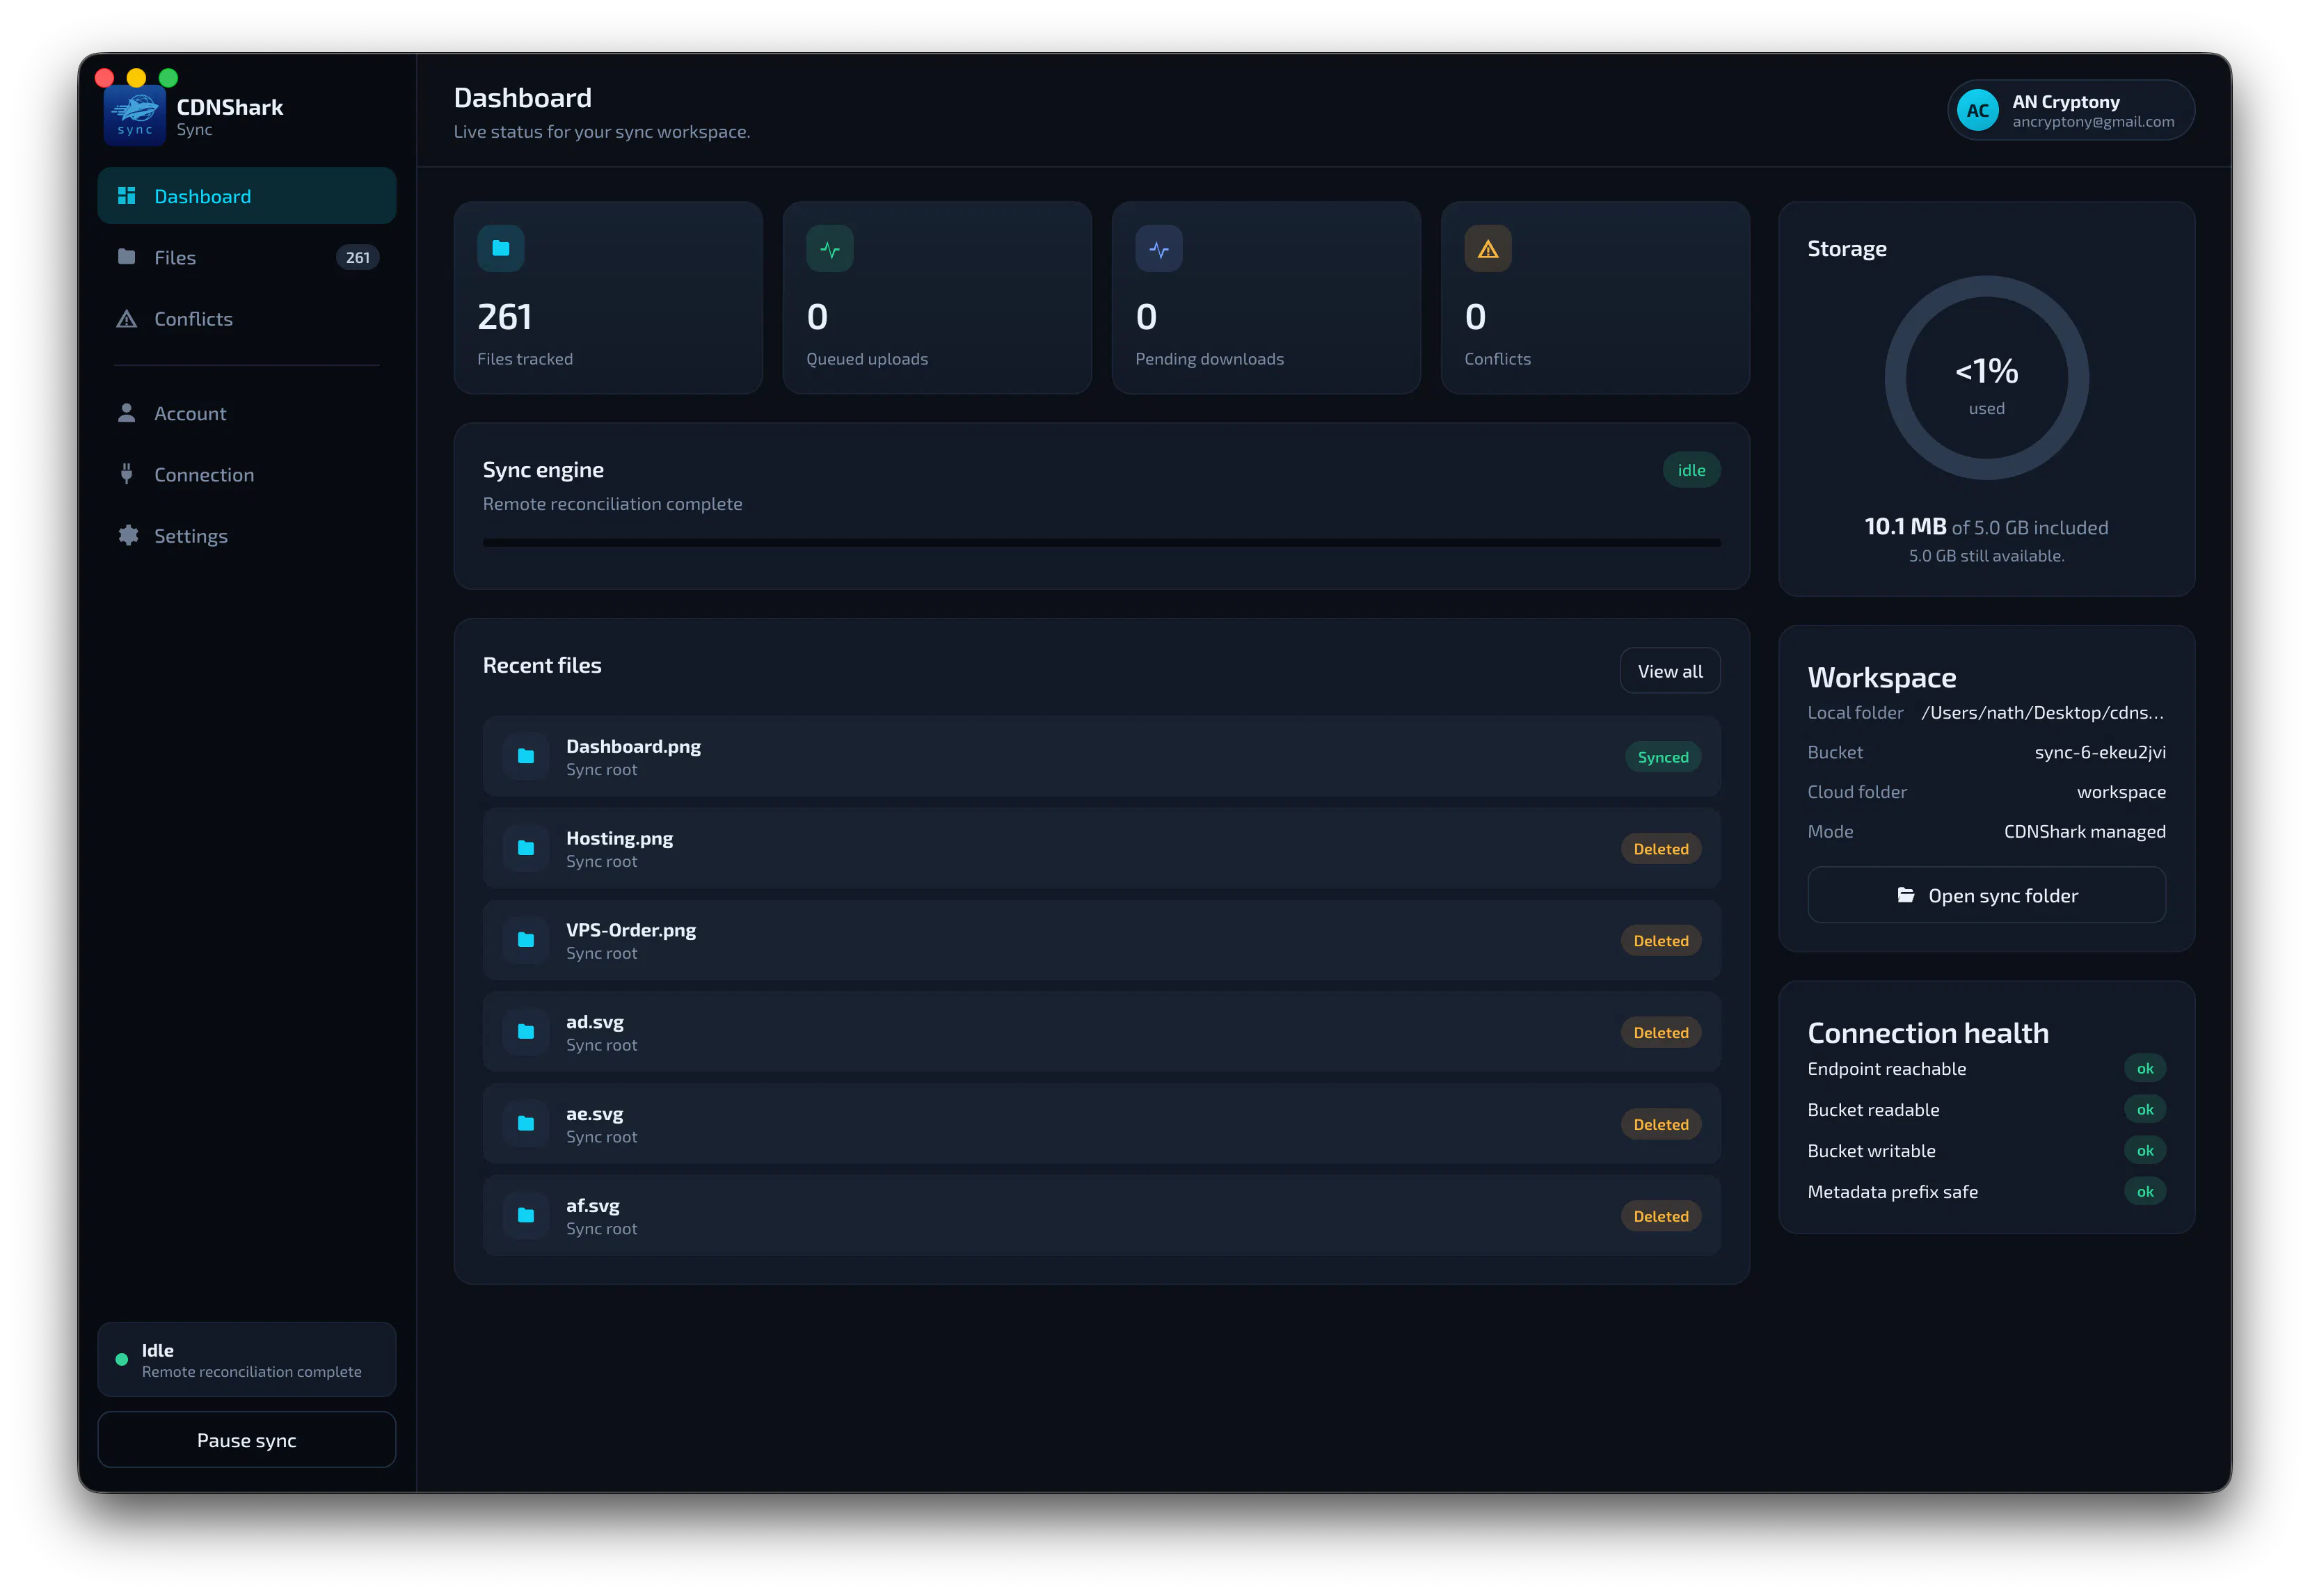
Task: Click the Pending downloads pulse icon
Action: (x=1159, y=248)
